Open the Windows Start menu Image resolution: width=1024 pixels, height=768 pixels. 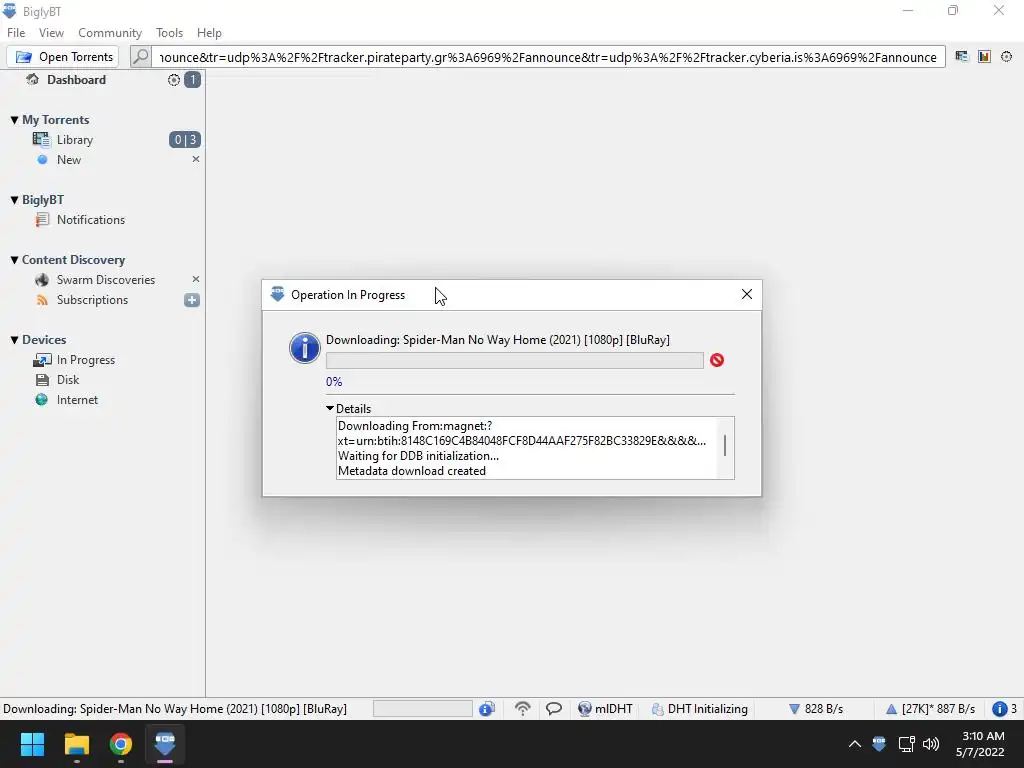(32, 744)
